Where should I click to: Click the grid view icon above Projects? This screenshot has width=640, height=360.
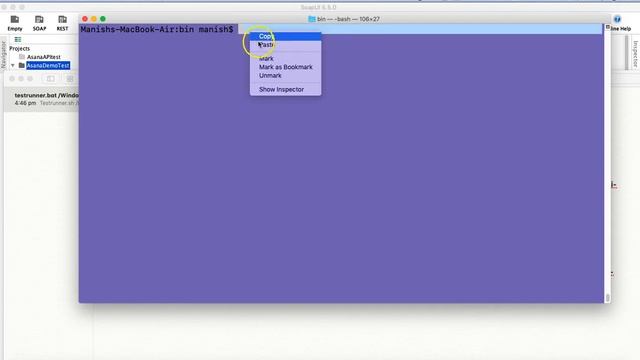tap(18, 40)
